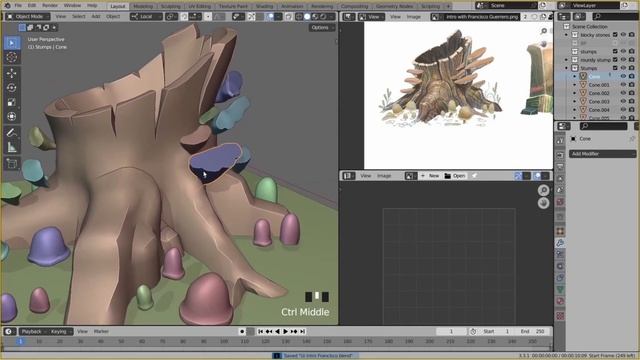Open World properties tab

click(560, 202)
